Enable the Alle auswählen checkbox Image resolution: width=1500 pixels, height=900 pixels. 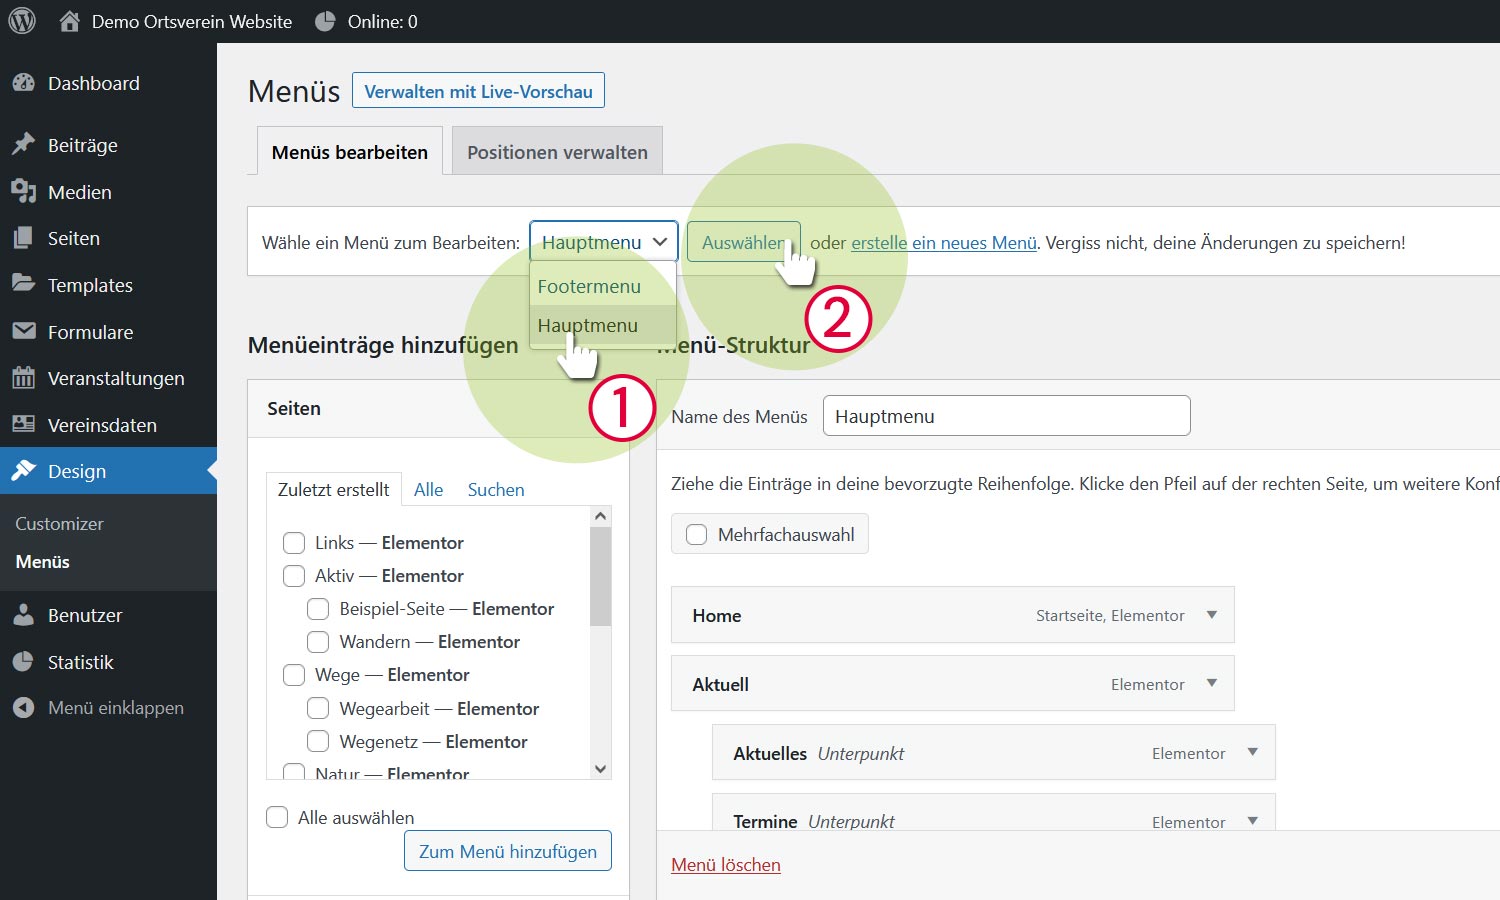(277, 817)
